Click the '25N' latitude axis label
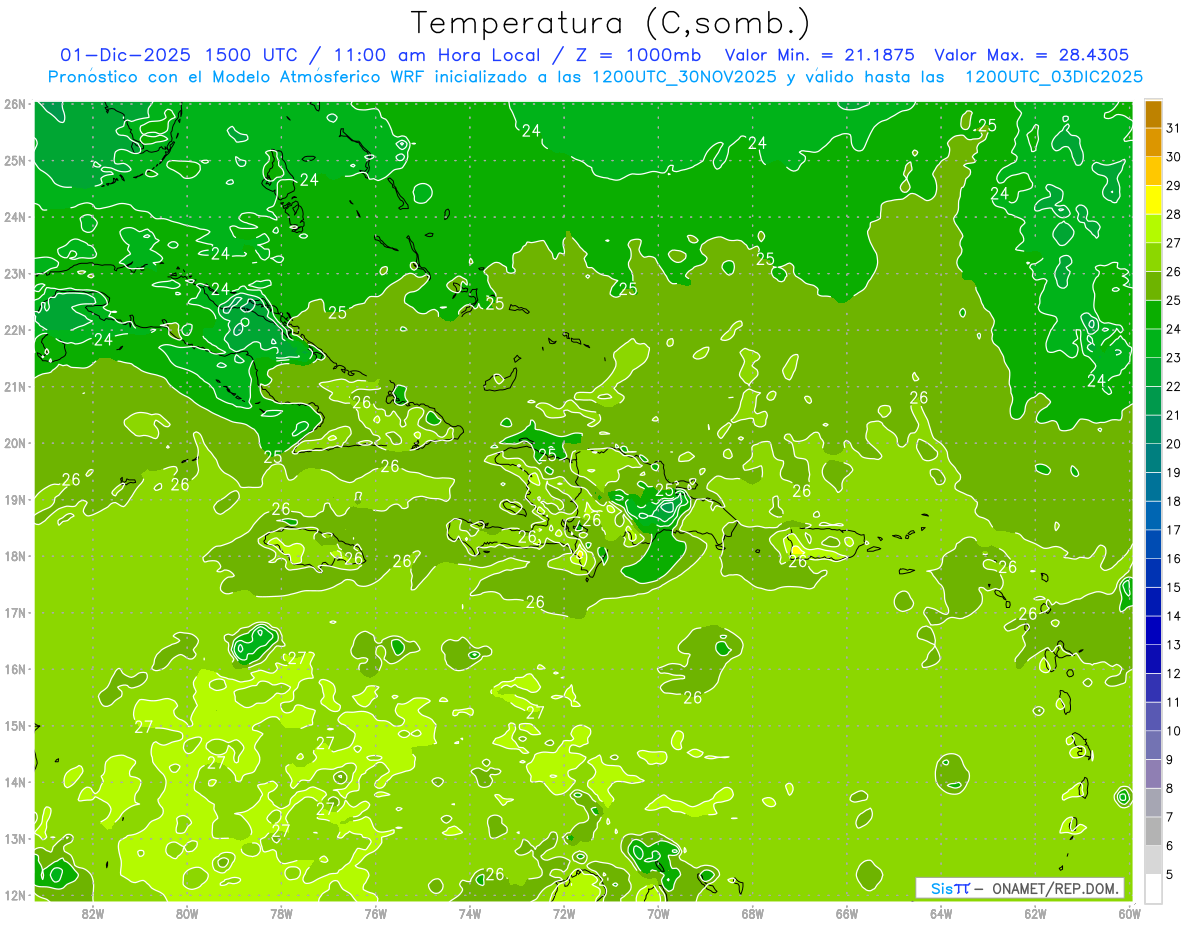 (x=15, y=160)
